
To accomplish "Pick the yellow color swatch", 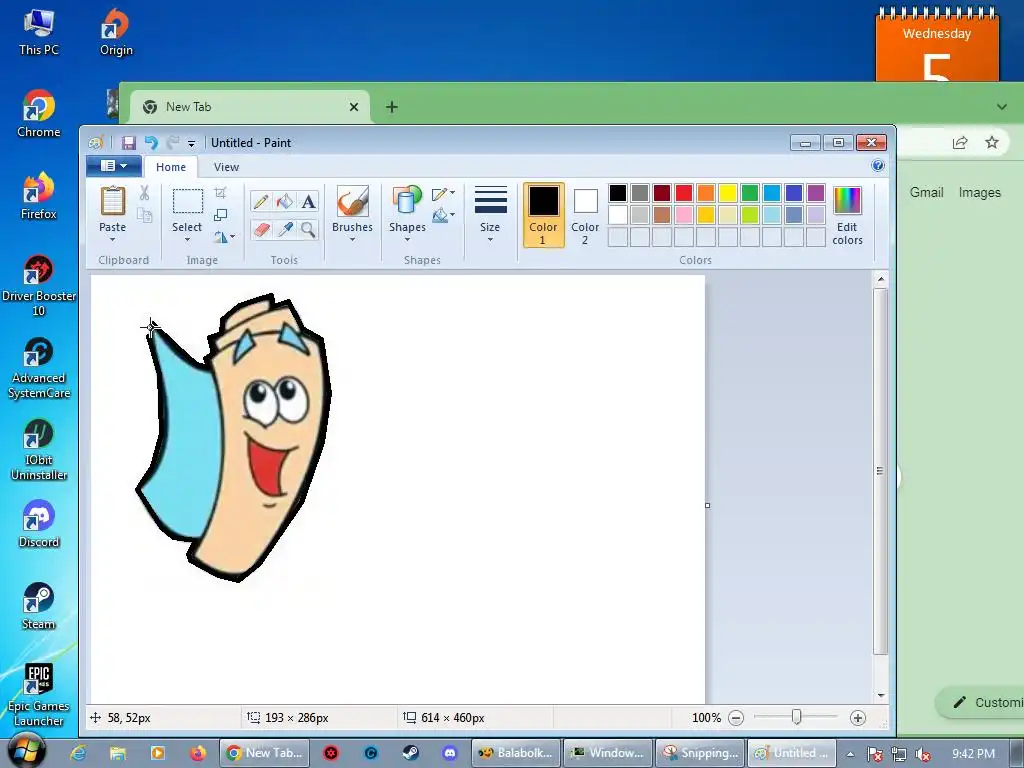I will tap(728, 193).
